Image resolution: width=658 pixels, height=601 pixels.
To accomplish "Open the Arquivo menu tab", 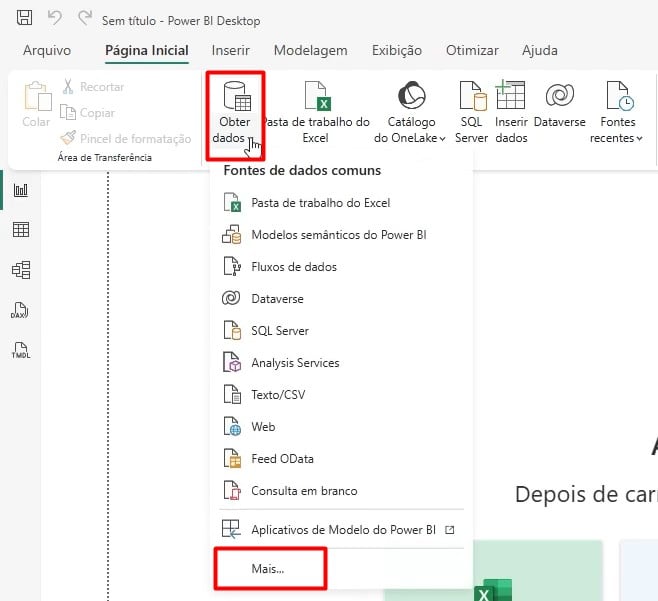I will tap(47, 50).
